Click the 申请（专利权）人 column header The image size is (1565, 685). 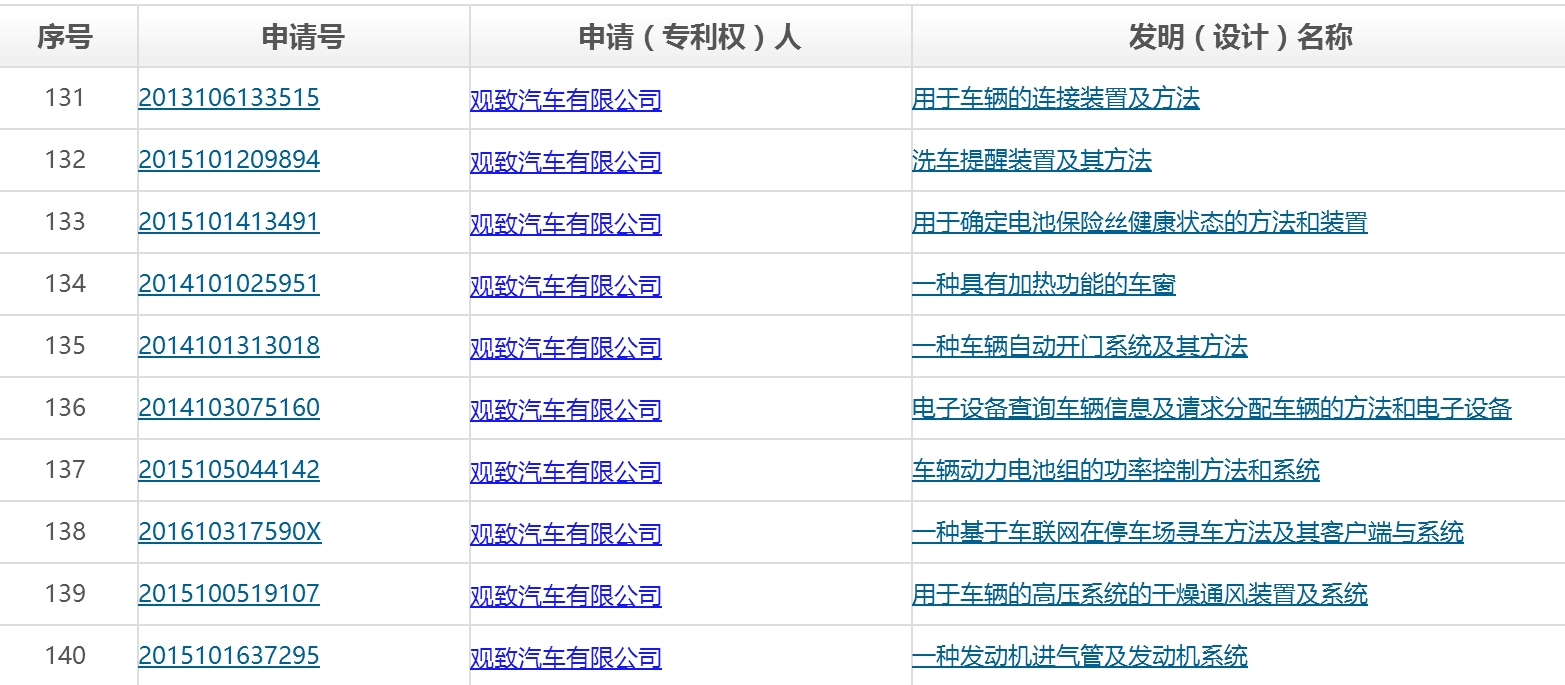point(690,37)
